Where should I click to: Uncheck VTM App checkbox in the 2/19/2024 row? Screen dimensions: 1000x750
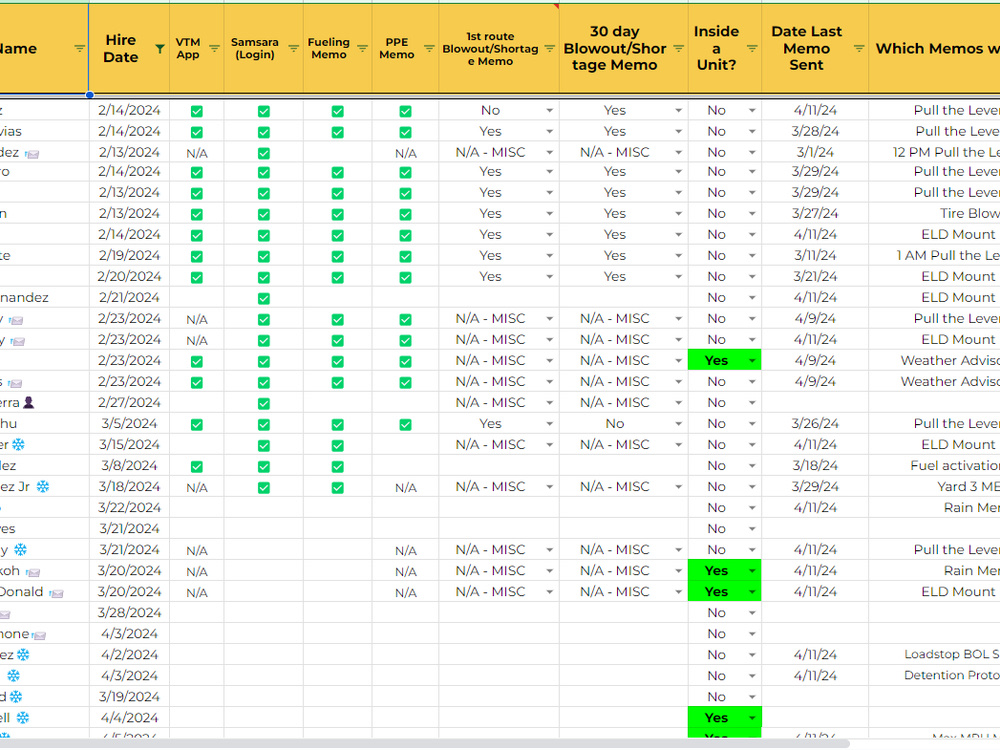pyautogui.click(x=197, y=256)
